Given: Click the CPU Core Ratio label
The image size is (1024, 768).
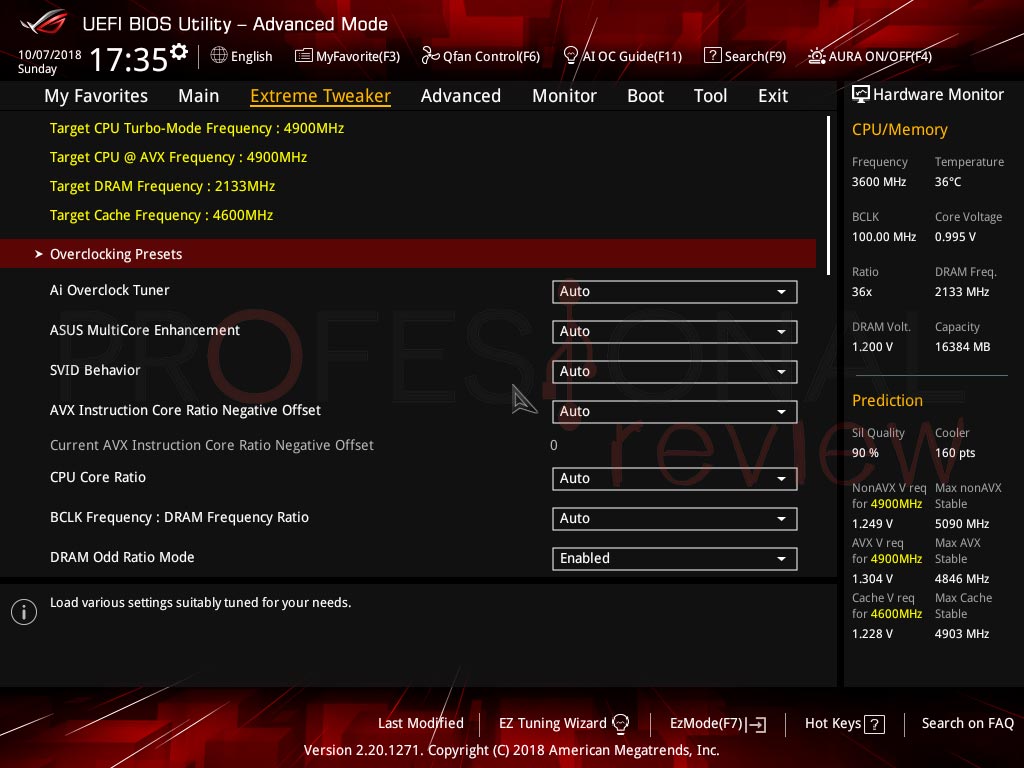Looking at the screenshot, I should 98,477.
